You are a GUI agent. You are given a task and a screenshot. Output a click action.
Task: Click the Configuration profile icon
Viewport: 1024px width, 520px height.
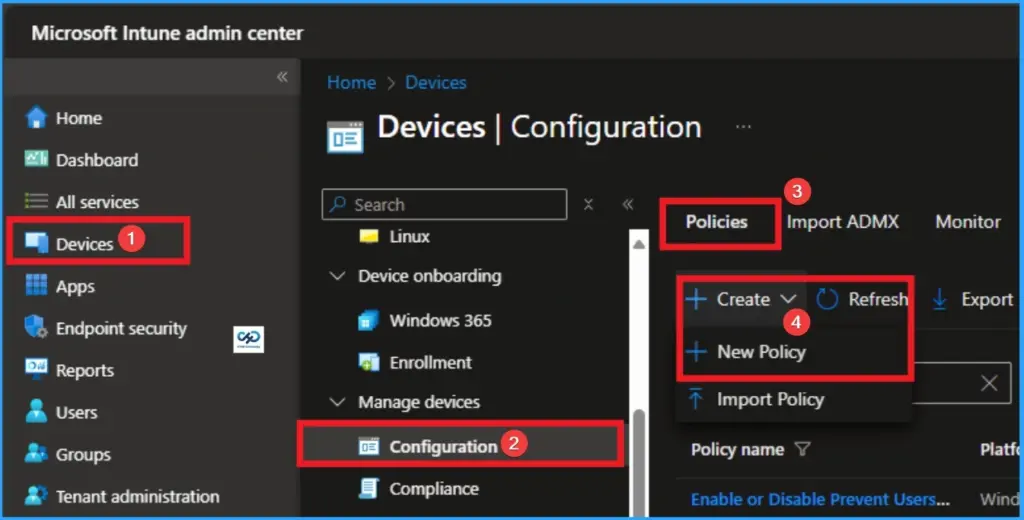coord(369,446)
